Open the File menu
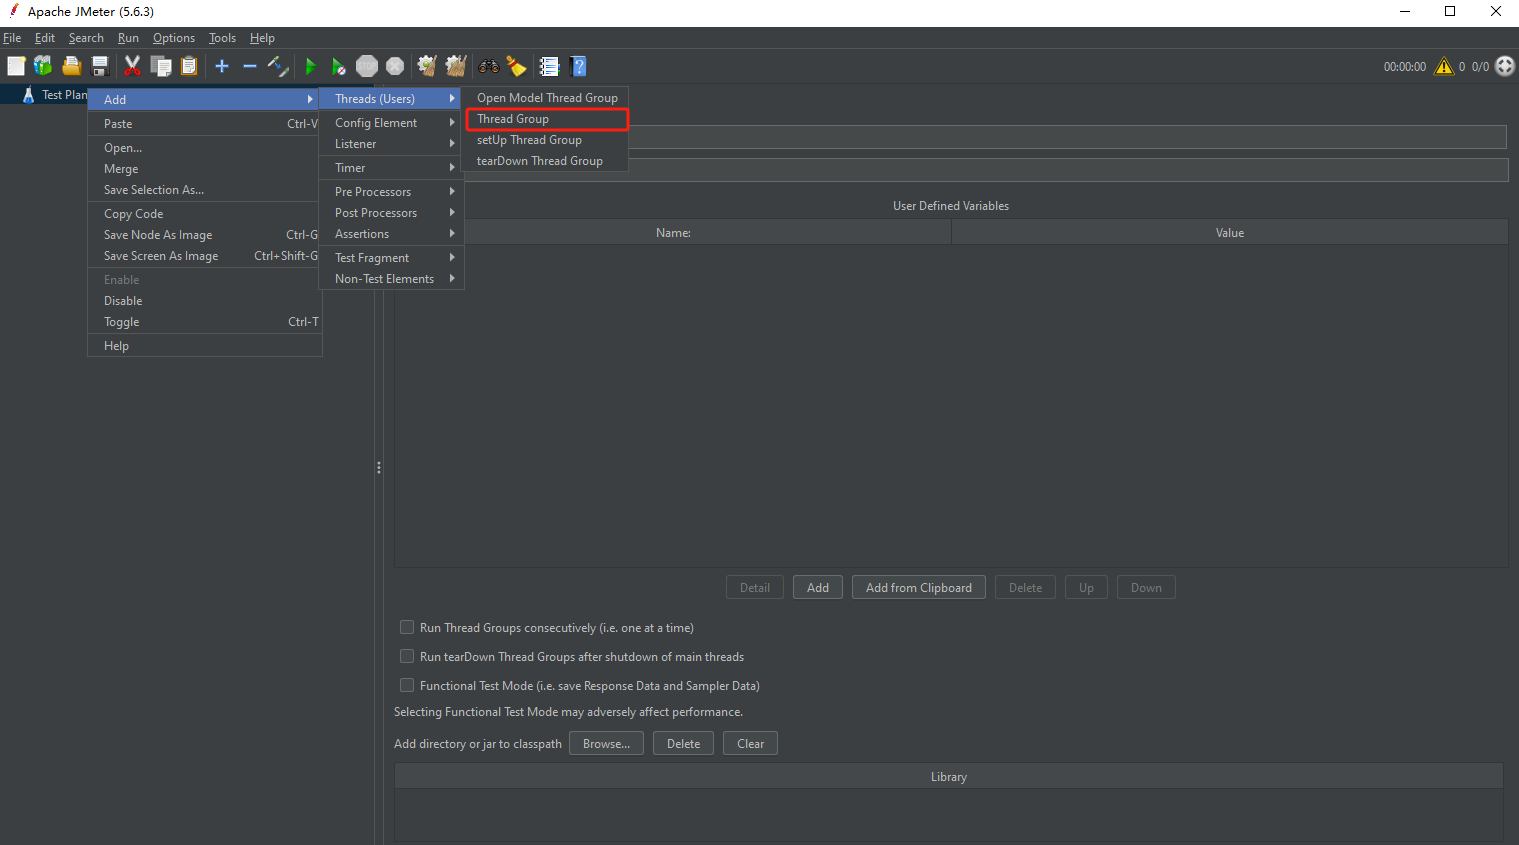 coord(12,38)
